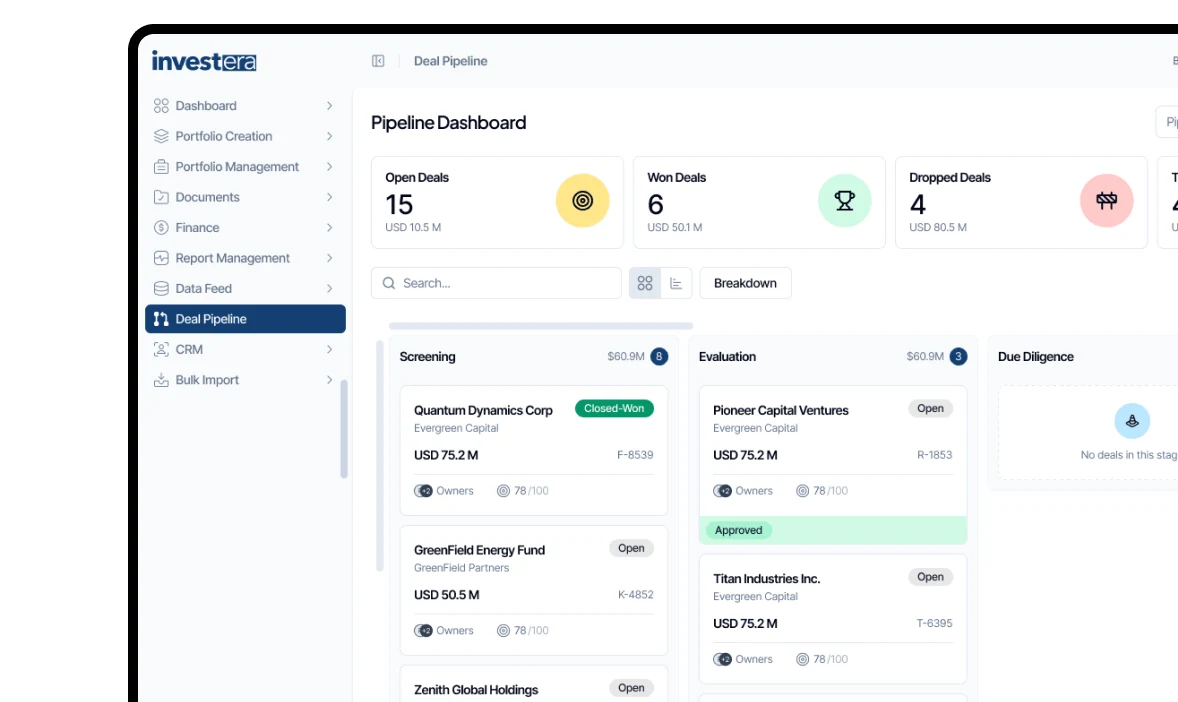Screen dimensions: 1178x702
Task: Expand the Portfolio Management chevron
Action: [329, 167]
